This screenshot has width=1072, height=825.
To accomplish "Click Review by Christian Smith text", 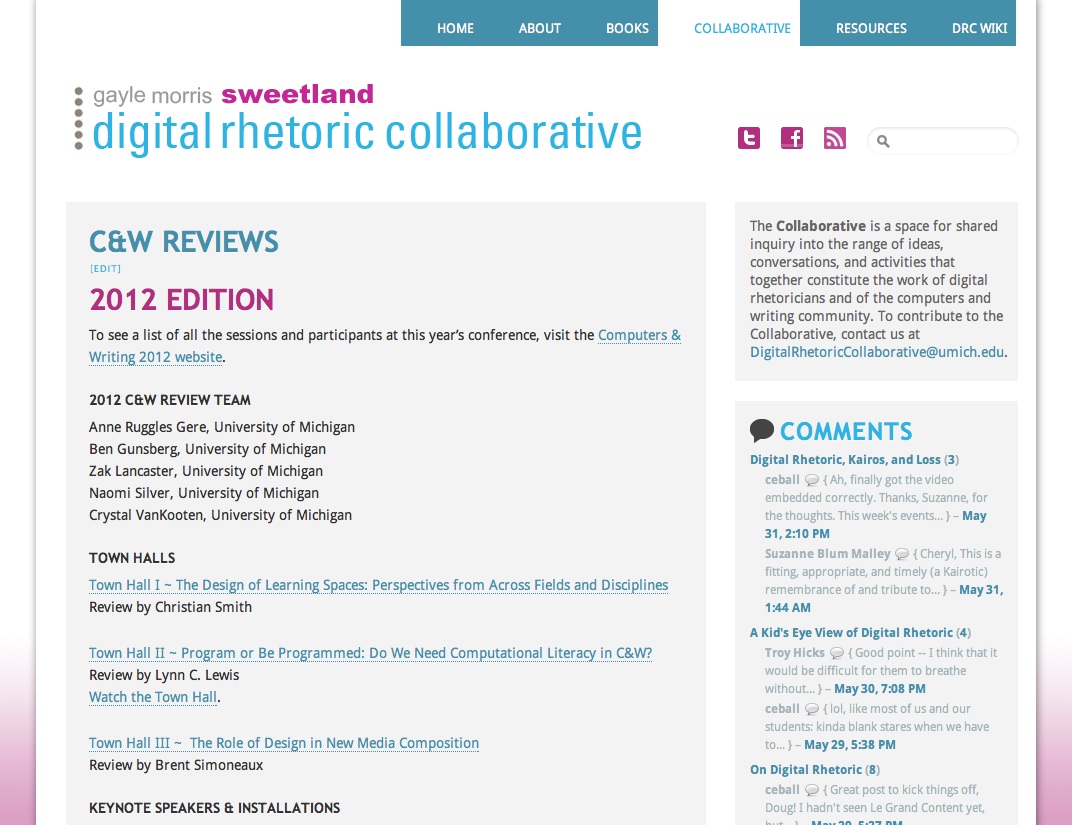I will 170,607.
